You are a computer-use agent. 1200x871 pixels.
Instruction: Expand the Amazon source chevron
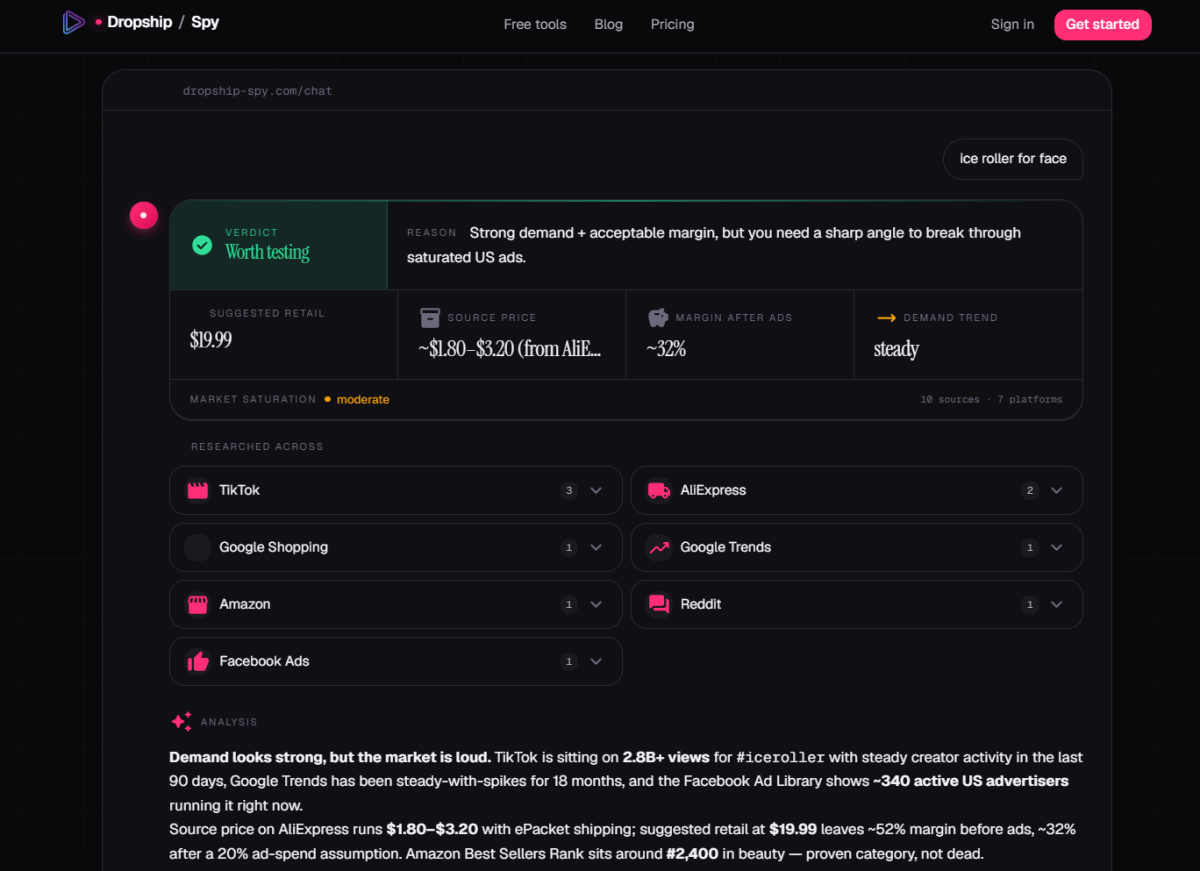[596, 604]
